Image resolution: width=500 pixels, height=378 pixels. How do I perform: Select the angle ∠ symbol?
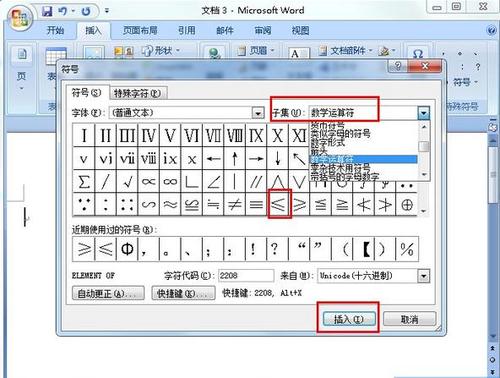point(213,182)
